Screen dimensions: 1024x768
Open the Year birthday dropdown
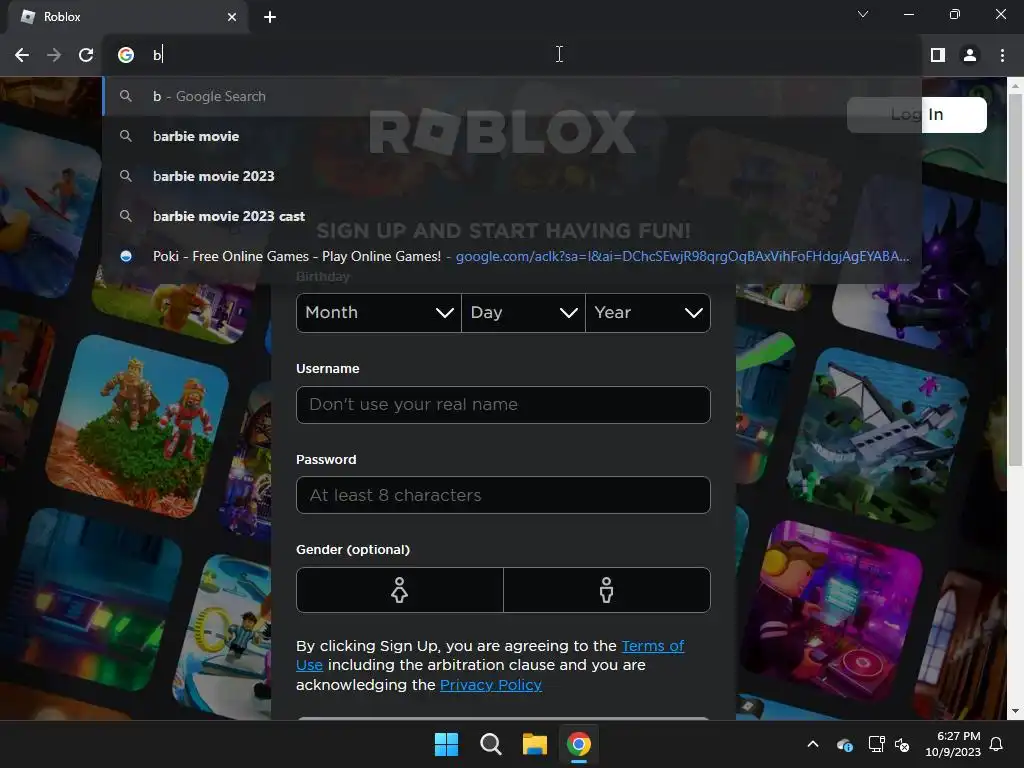pyautogui.click(x=648, y=313)
